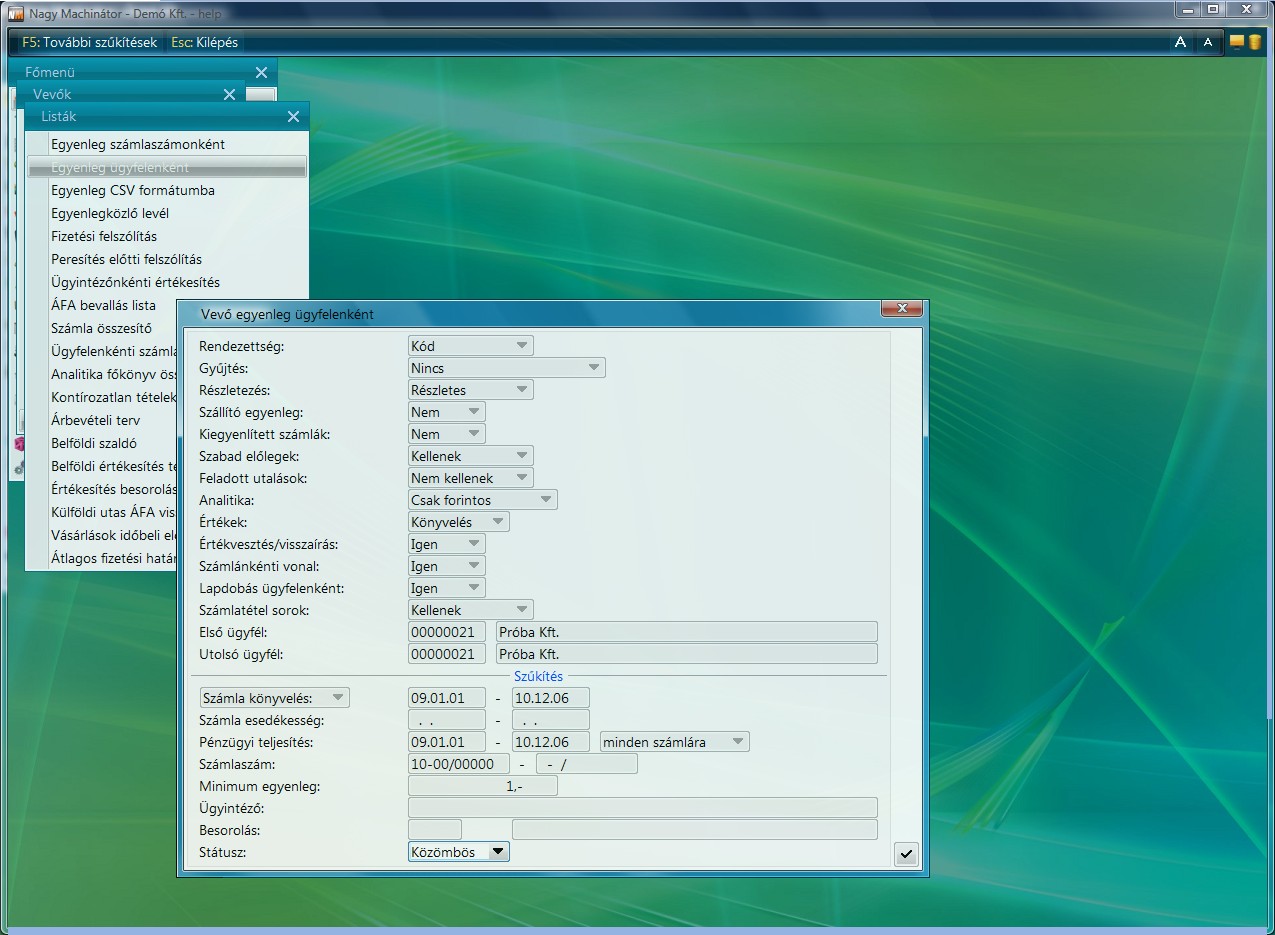Screen dimensions: 1275x935
Task: Click the smaller font size A icon
Action: [x=1208, y=42]
